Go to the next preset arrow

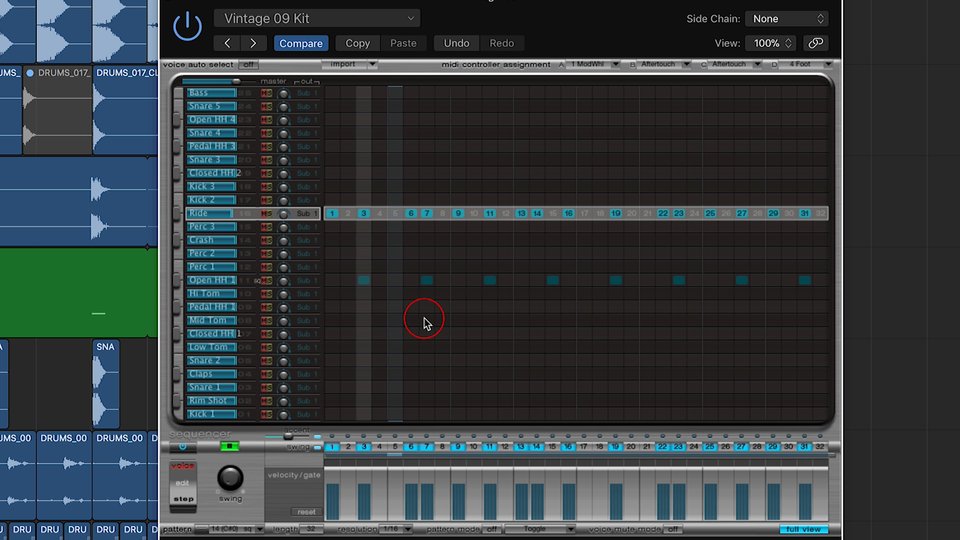pyautogui.click(x=253, y=43)
